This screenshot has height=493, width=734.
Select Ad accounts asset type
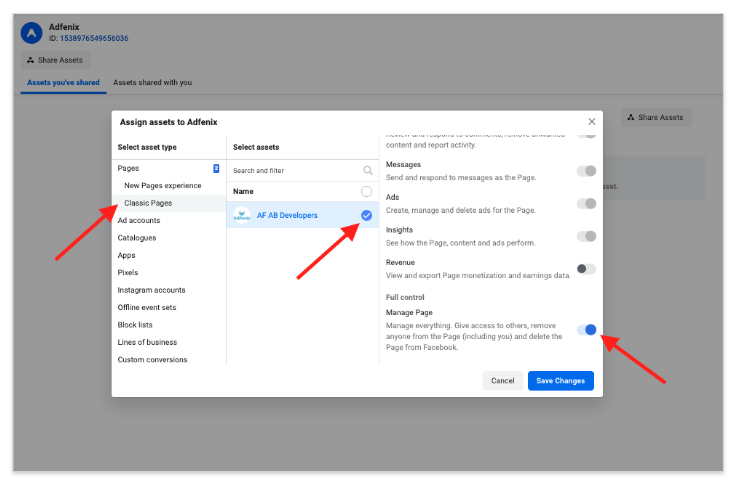click(x=139, y=220)
